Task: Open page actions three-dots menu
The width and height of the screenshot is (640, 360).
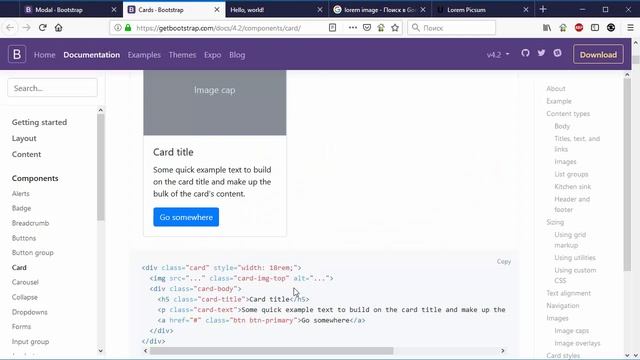Action: [x=353, y=28]
